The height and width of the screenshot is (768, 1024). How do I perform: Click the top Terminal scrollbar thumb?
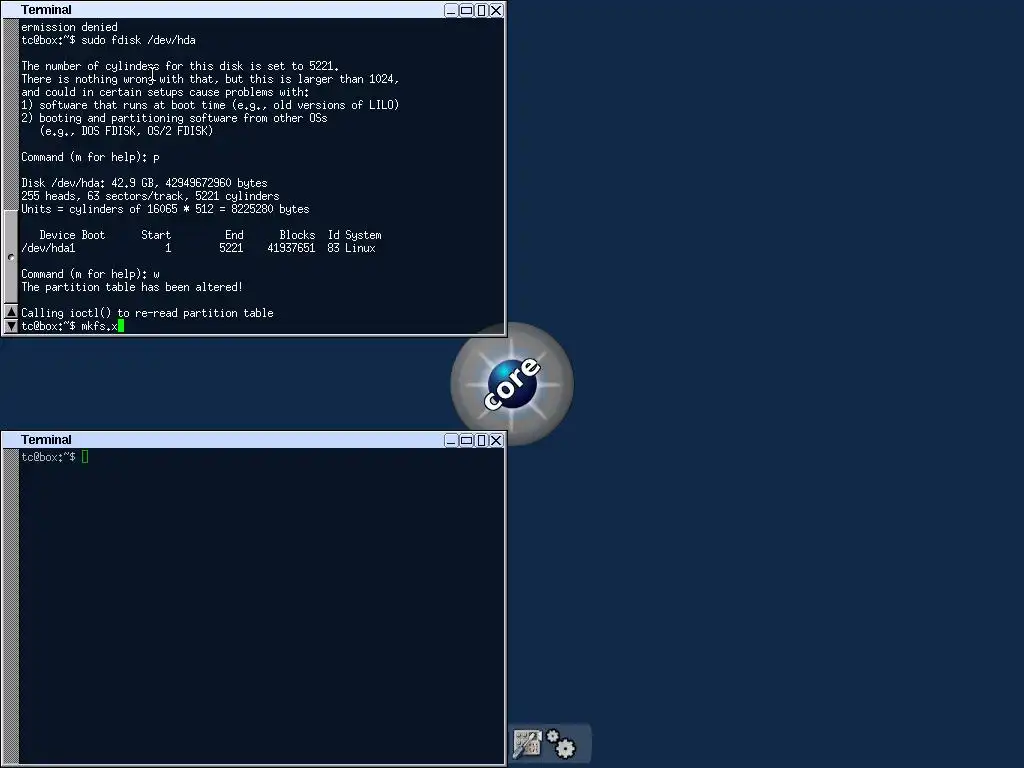pyautogui.click(x=11, y=257)
